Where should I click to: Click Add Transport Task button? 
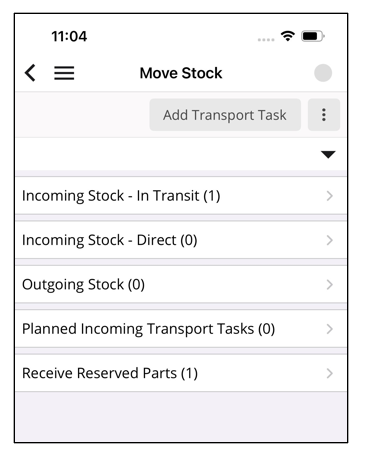225,115
